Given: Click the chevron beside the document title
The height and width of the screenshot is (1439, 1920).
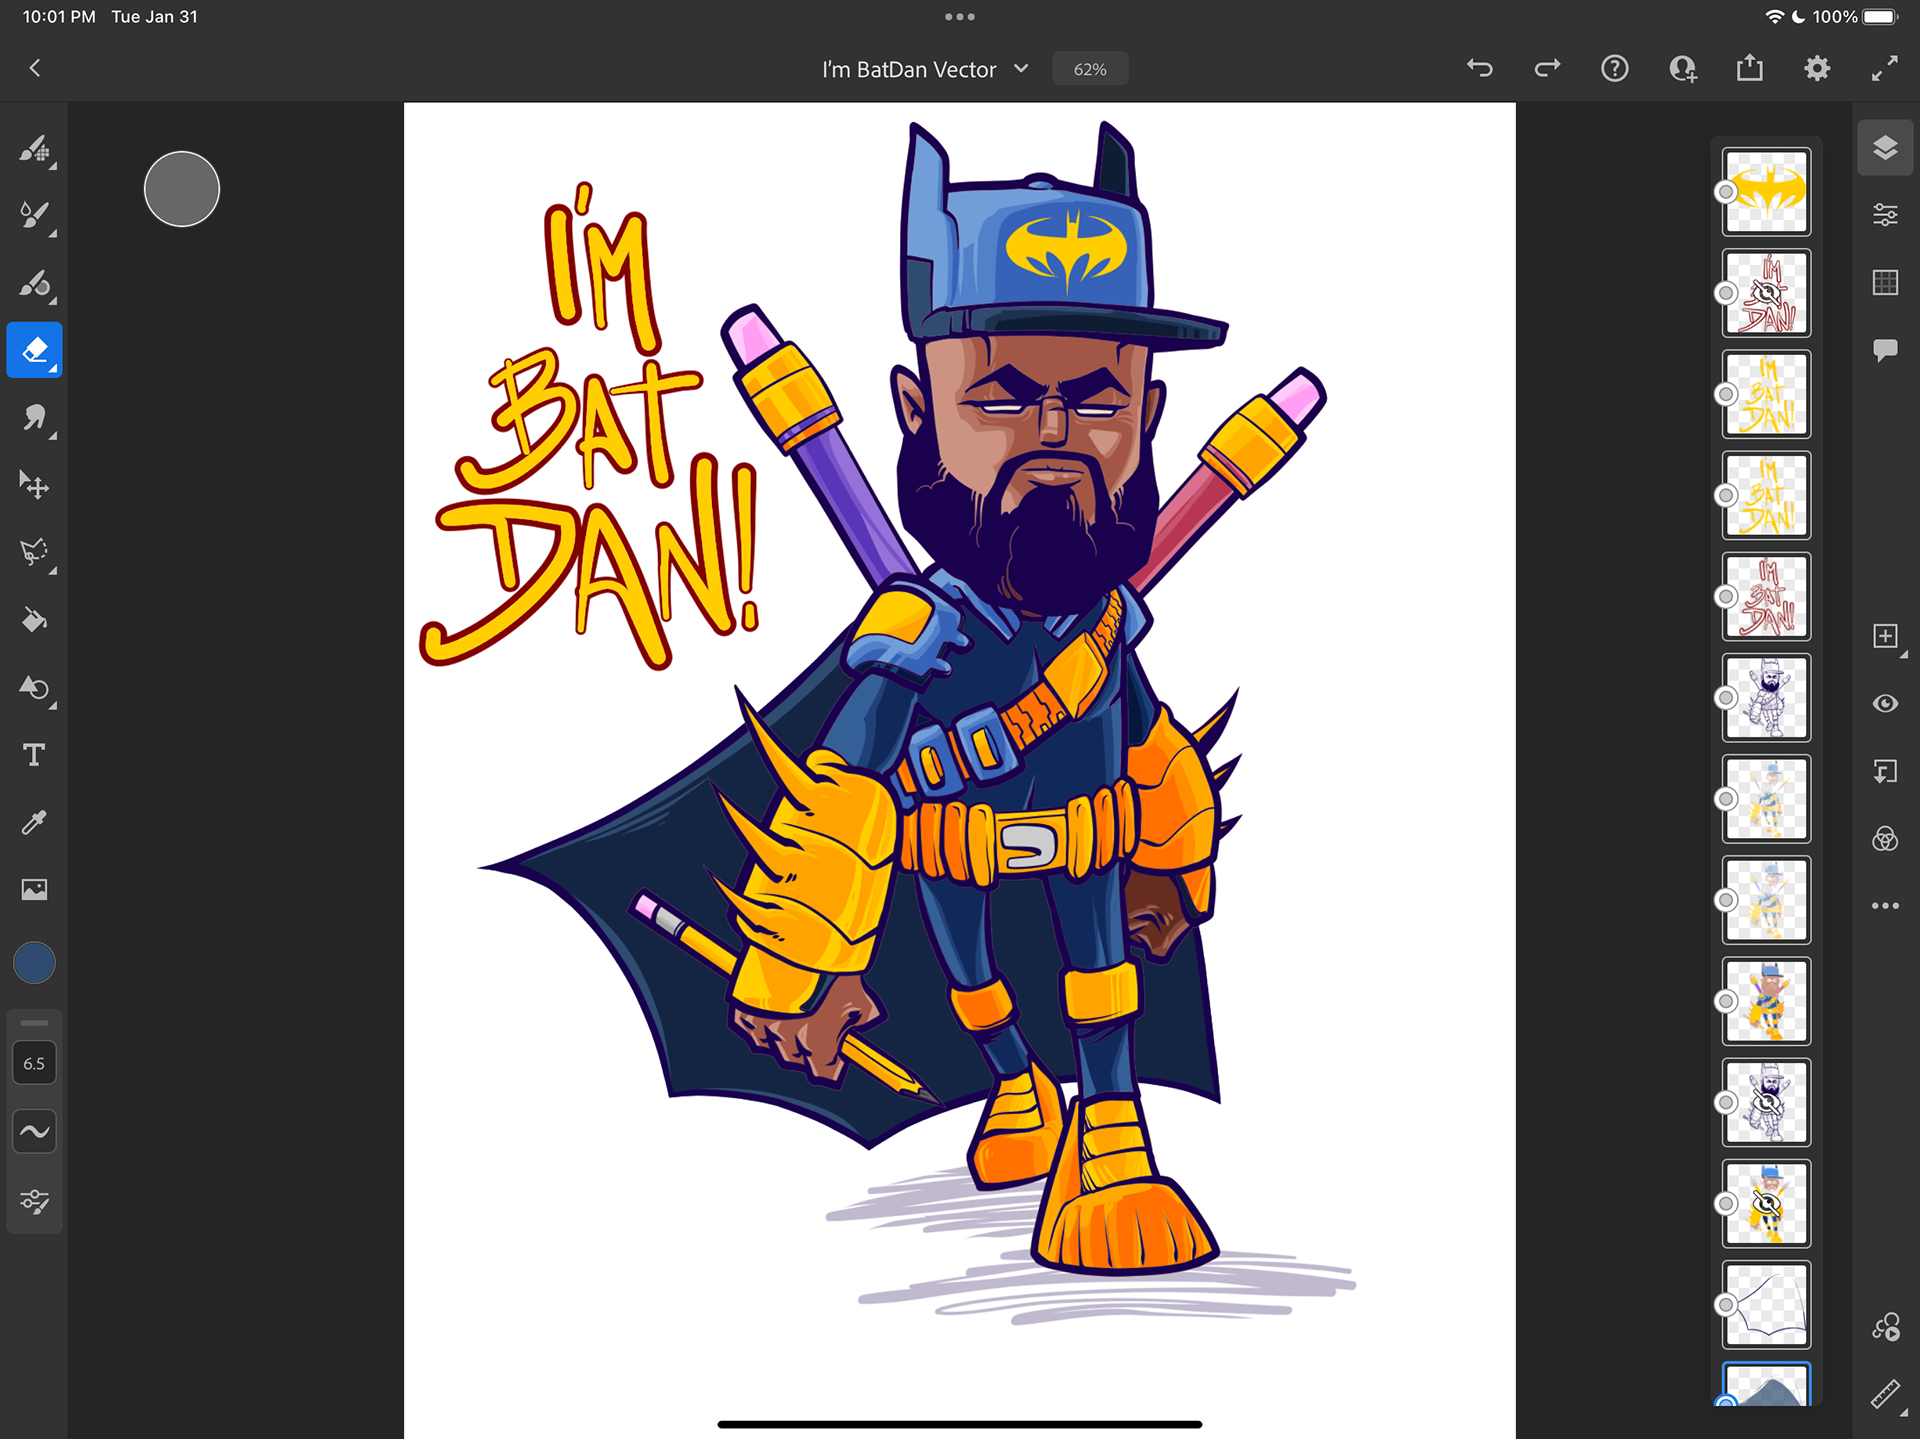Looking at the screenshot, I should coord(1021,69).
